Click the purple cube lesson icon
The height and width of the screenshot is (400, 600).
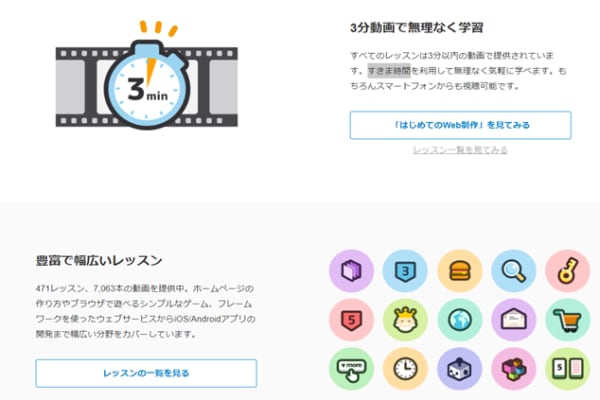pyautogui.click(x=351, y=271)
